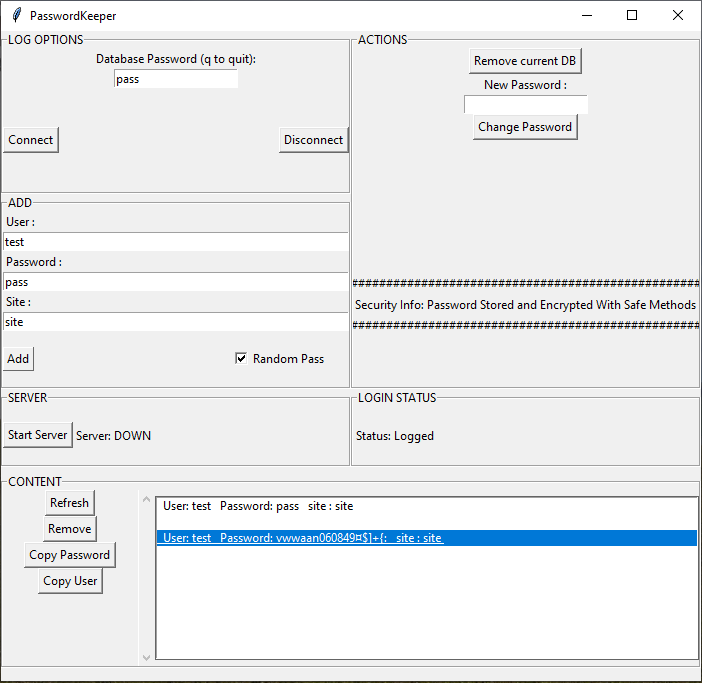The height and width of the screenshot is (683, 702).
Task: Uncheck the Random Pass checkbox
Action: (241, 359)
